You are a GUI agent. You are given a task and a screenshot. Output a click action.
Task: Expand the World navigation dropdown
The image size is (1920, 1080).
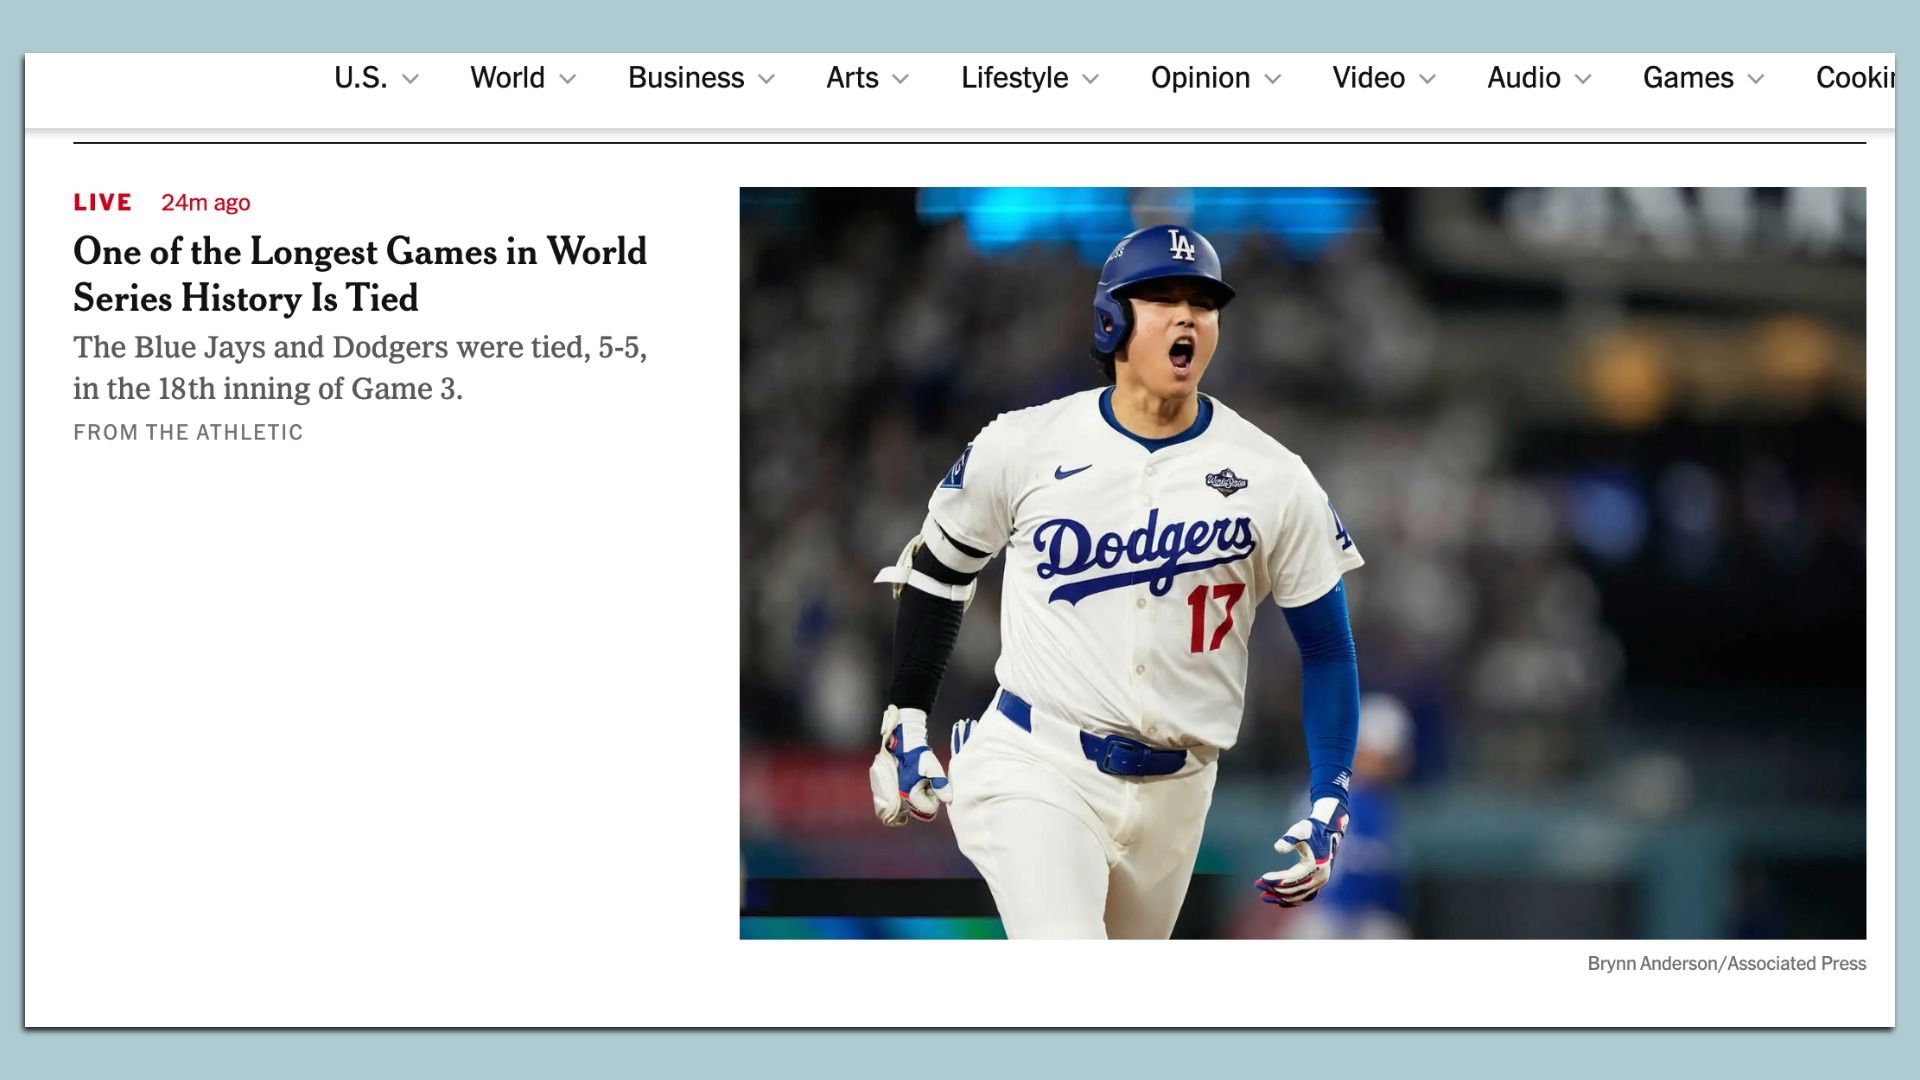[570, 78]
